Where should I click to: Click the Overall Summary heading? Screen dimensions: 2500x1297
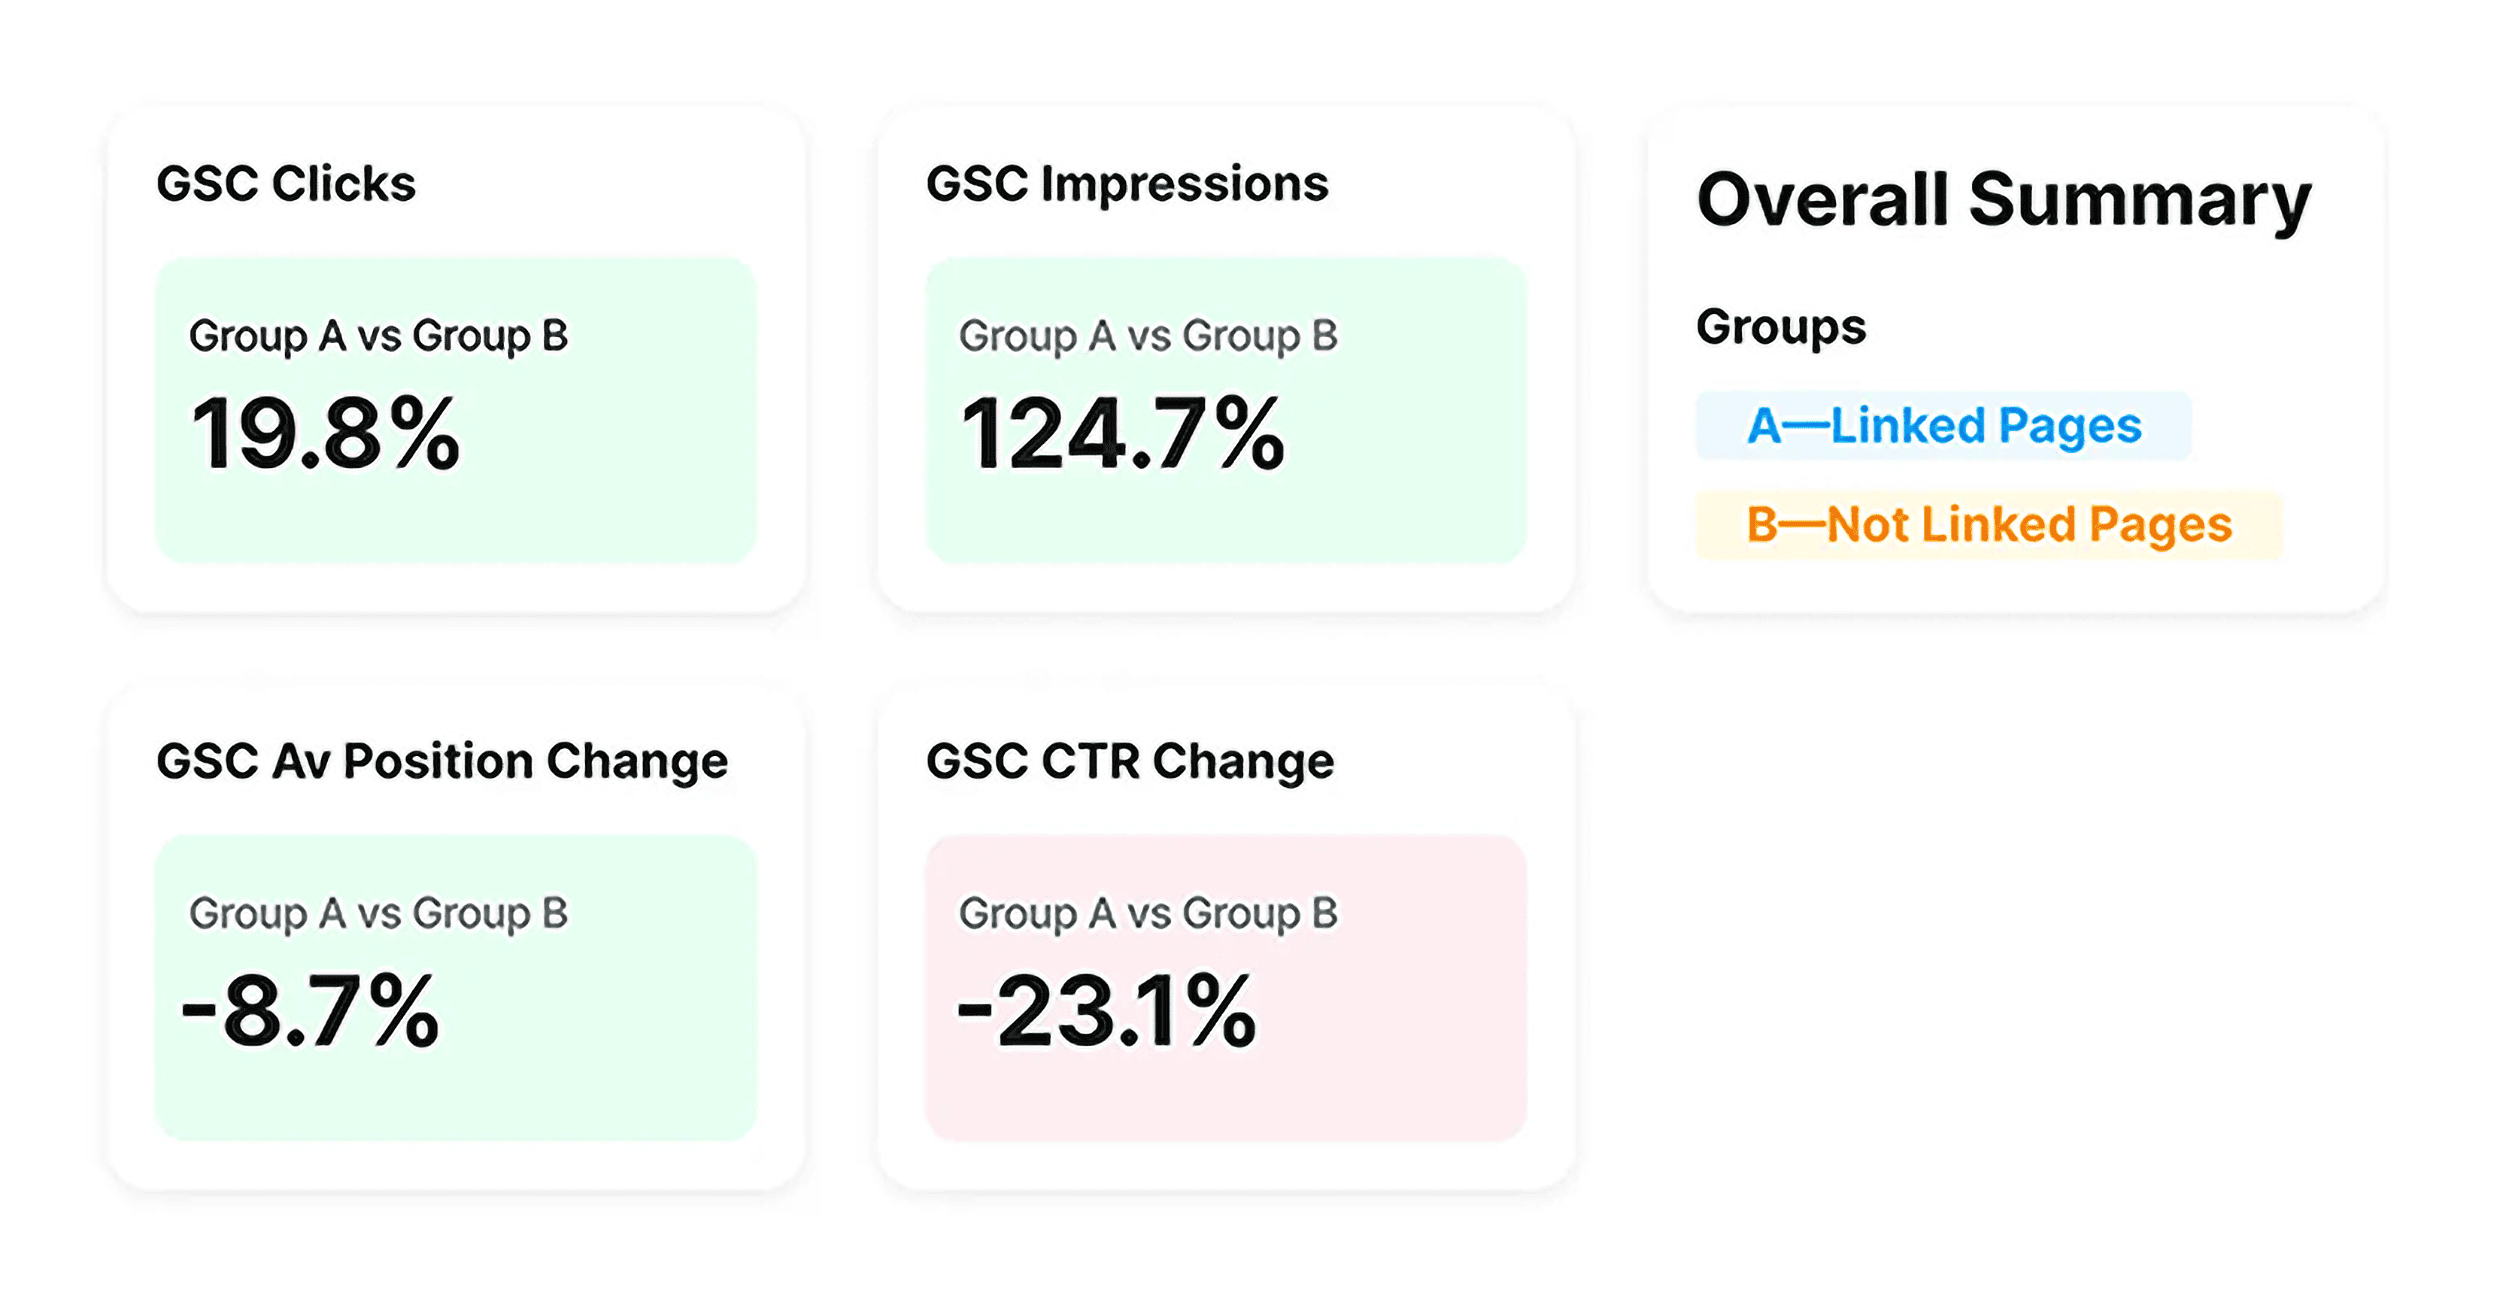(2004, 200)
